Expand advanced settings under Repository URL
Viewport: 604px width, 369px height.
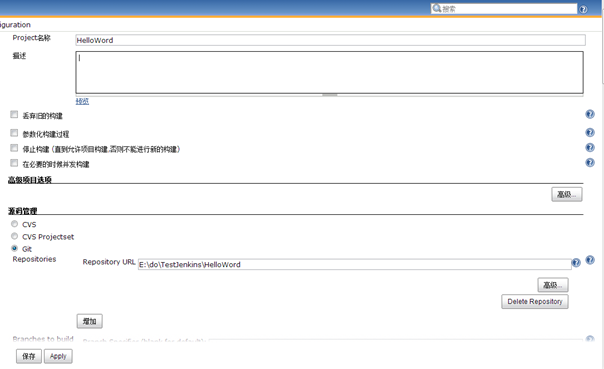coord(553,285)
